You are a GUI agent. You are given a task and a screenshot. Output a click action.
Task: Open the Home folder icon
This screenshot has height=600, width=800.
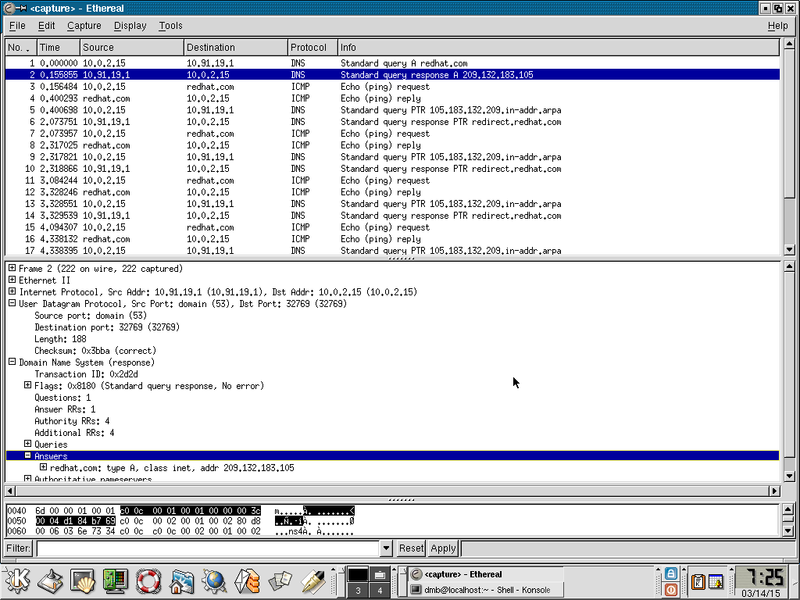(182, 581)
